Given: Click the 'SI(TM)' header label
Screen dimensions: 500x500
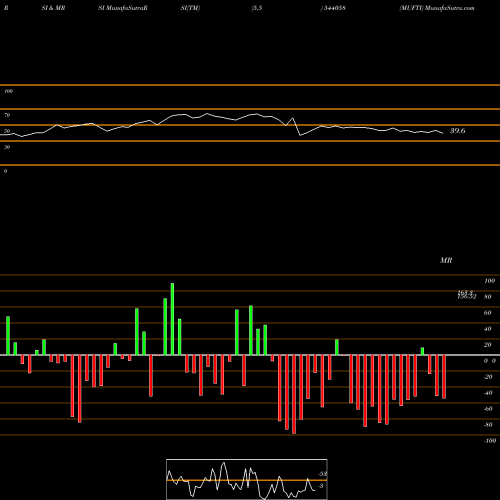Looking at the screenshot, I should click(190, 8).
